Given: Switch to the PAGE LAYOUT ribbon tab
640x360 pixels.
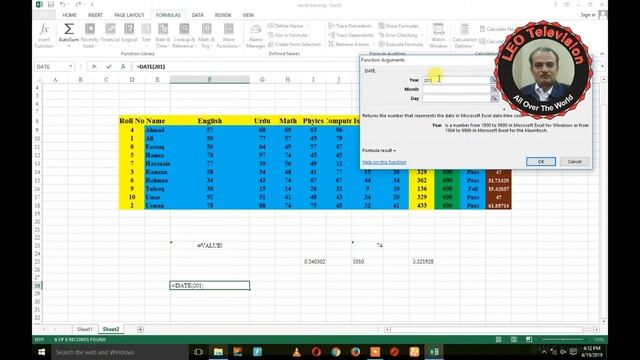Looking at the screenshot, I should [x=129, y=15].
